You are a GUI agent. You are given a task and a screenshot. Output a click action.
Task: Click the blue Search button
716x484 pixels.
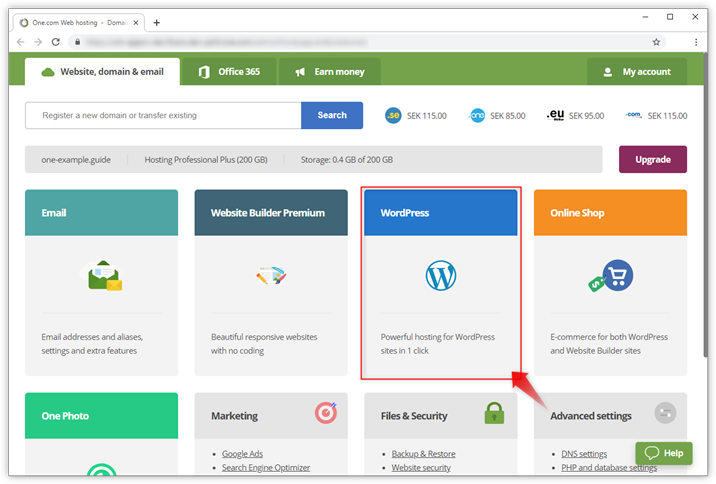(332, 116)
